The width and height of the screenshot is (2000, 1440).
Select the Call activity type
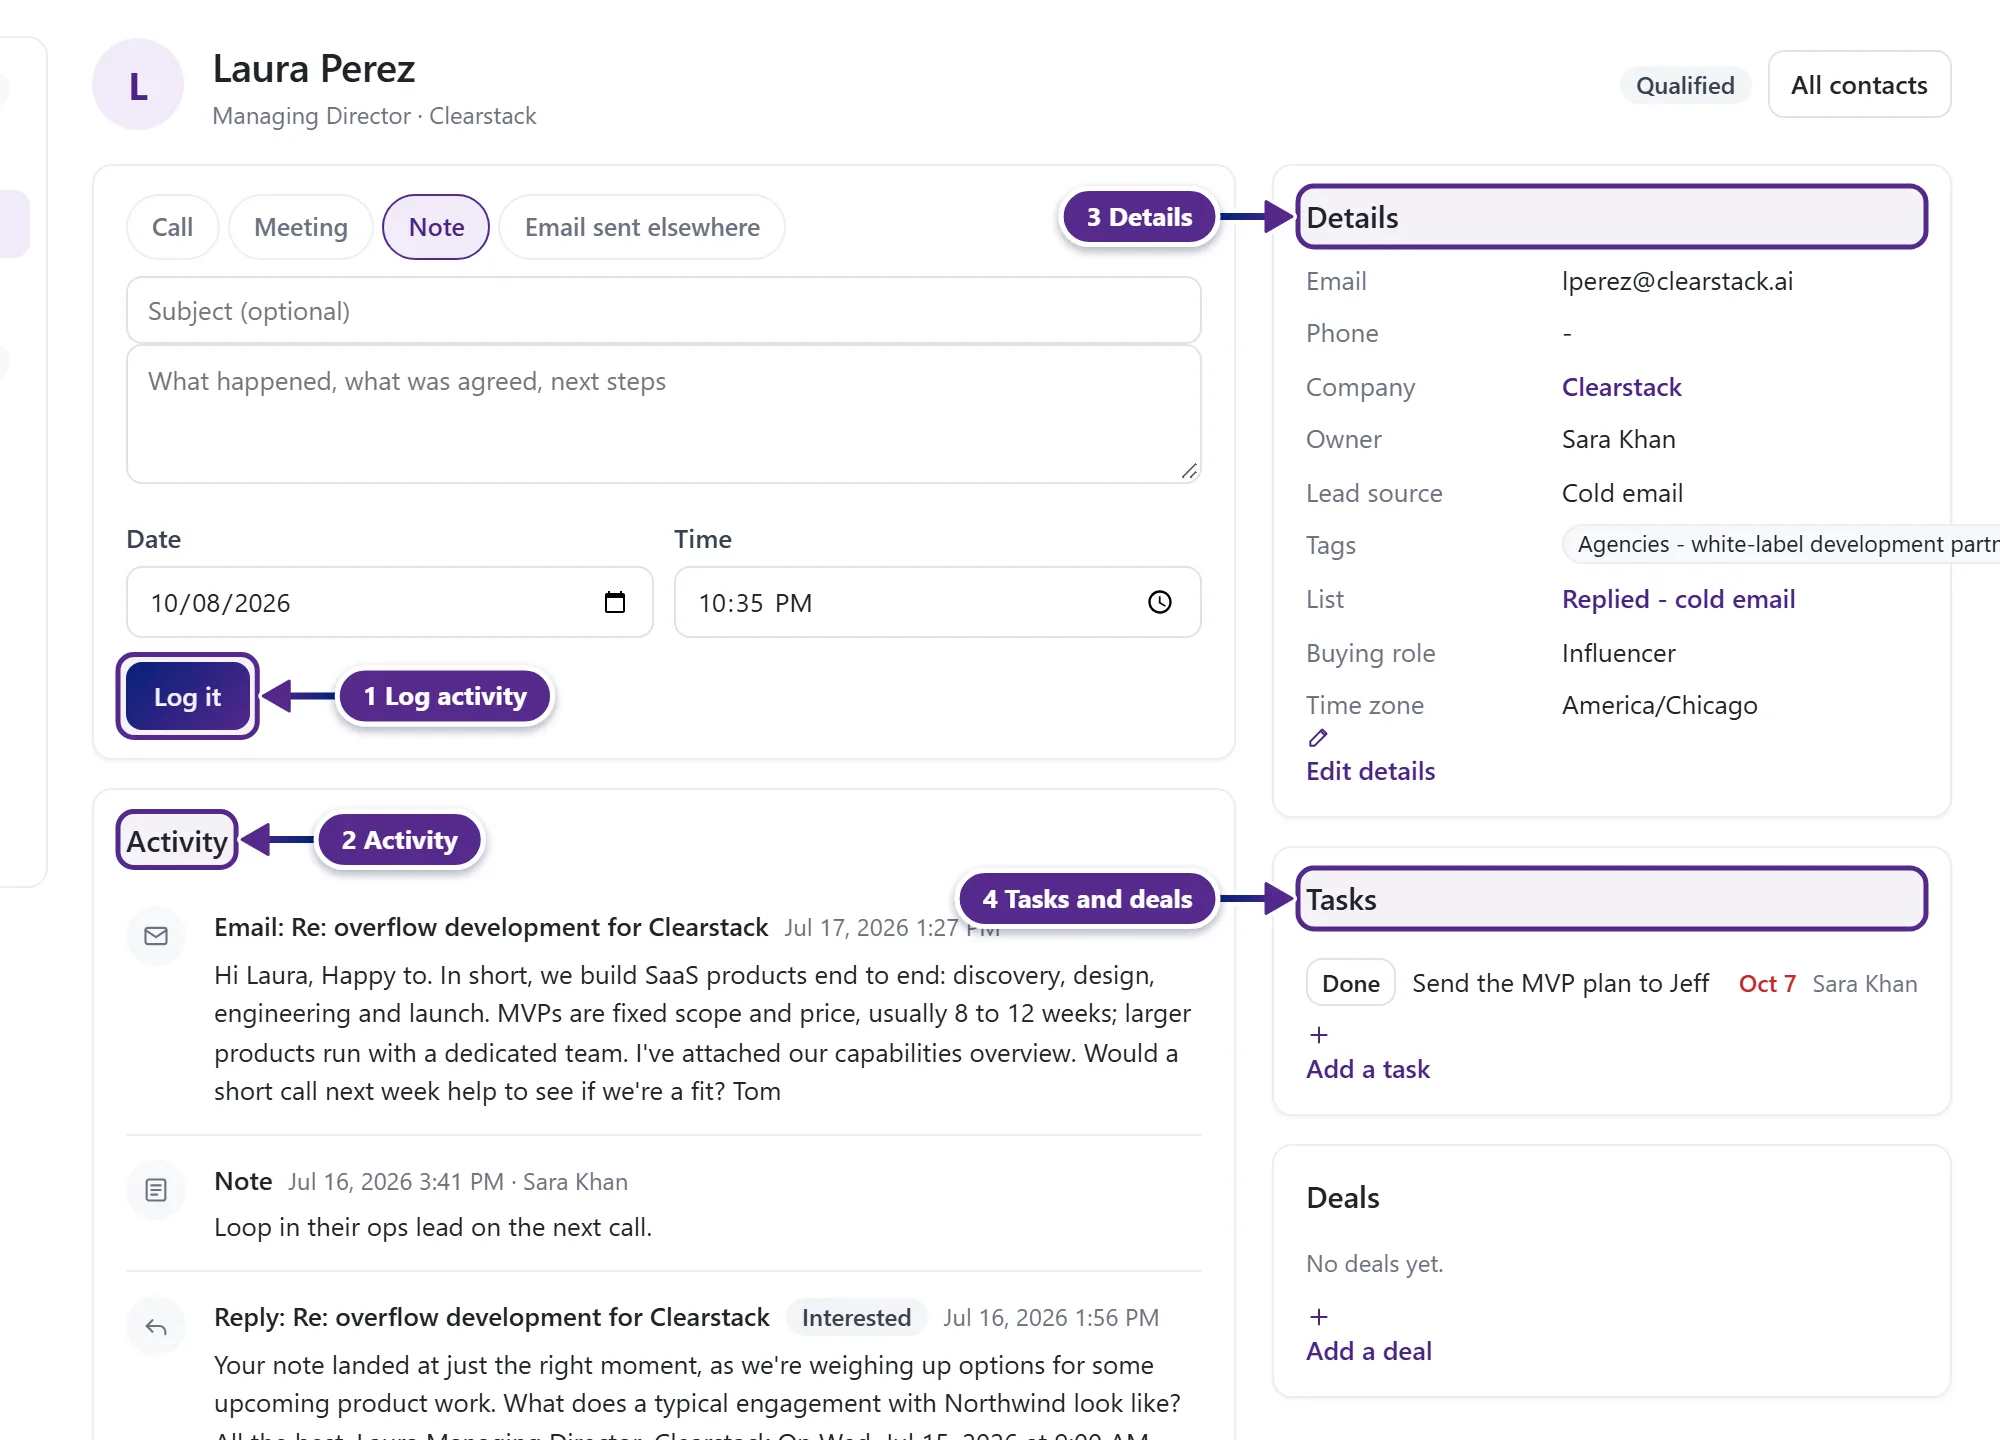(173, 227)
